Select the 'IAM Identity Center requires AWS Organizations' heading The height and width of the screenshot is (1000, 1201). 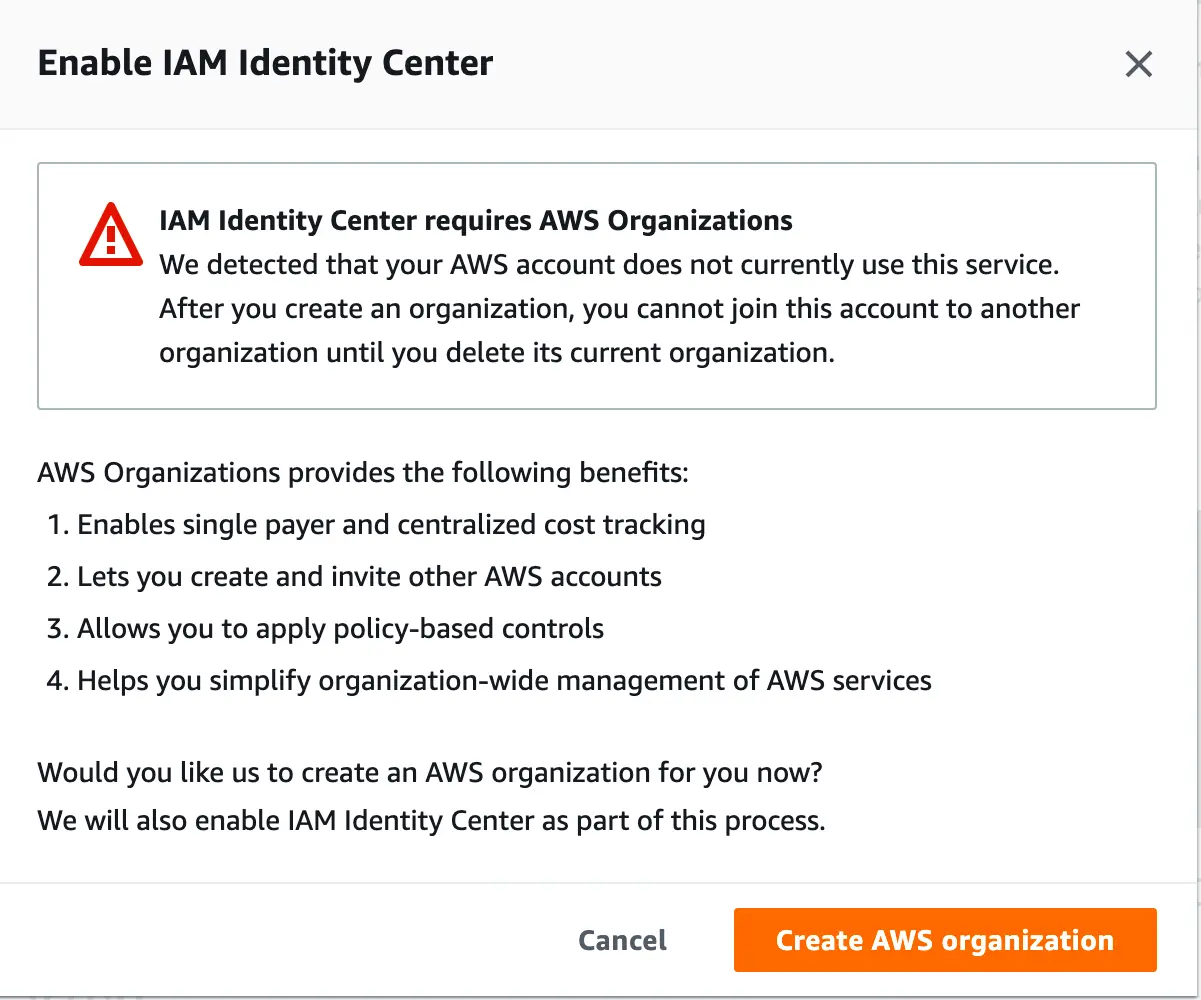475,221
